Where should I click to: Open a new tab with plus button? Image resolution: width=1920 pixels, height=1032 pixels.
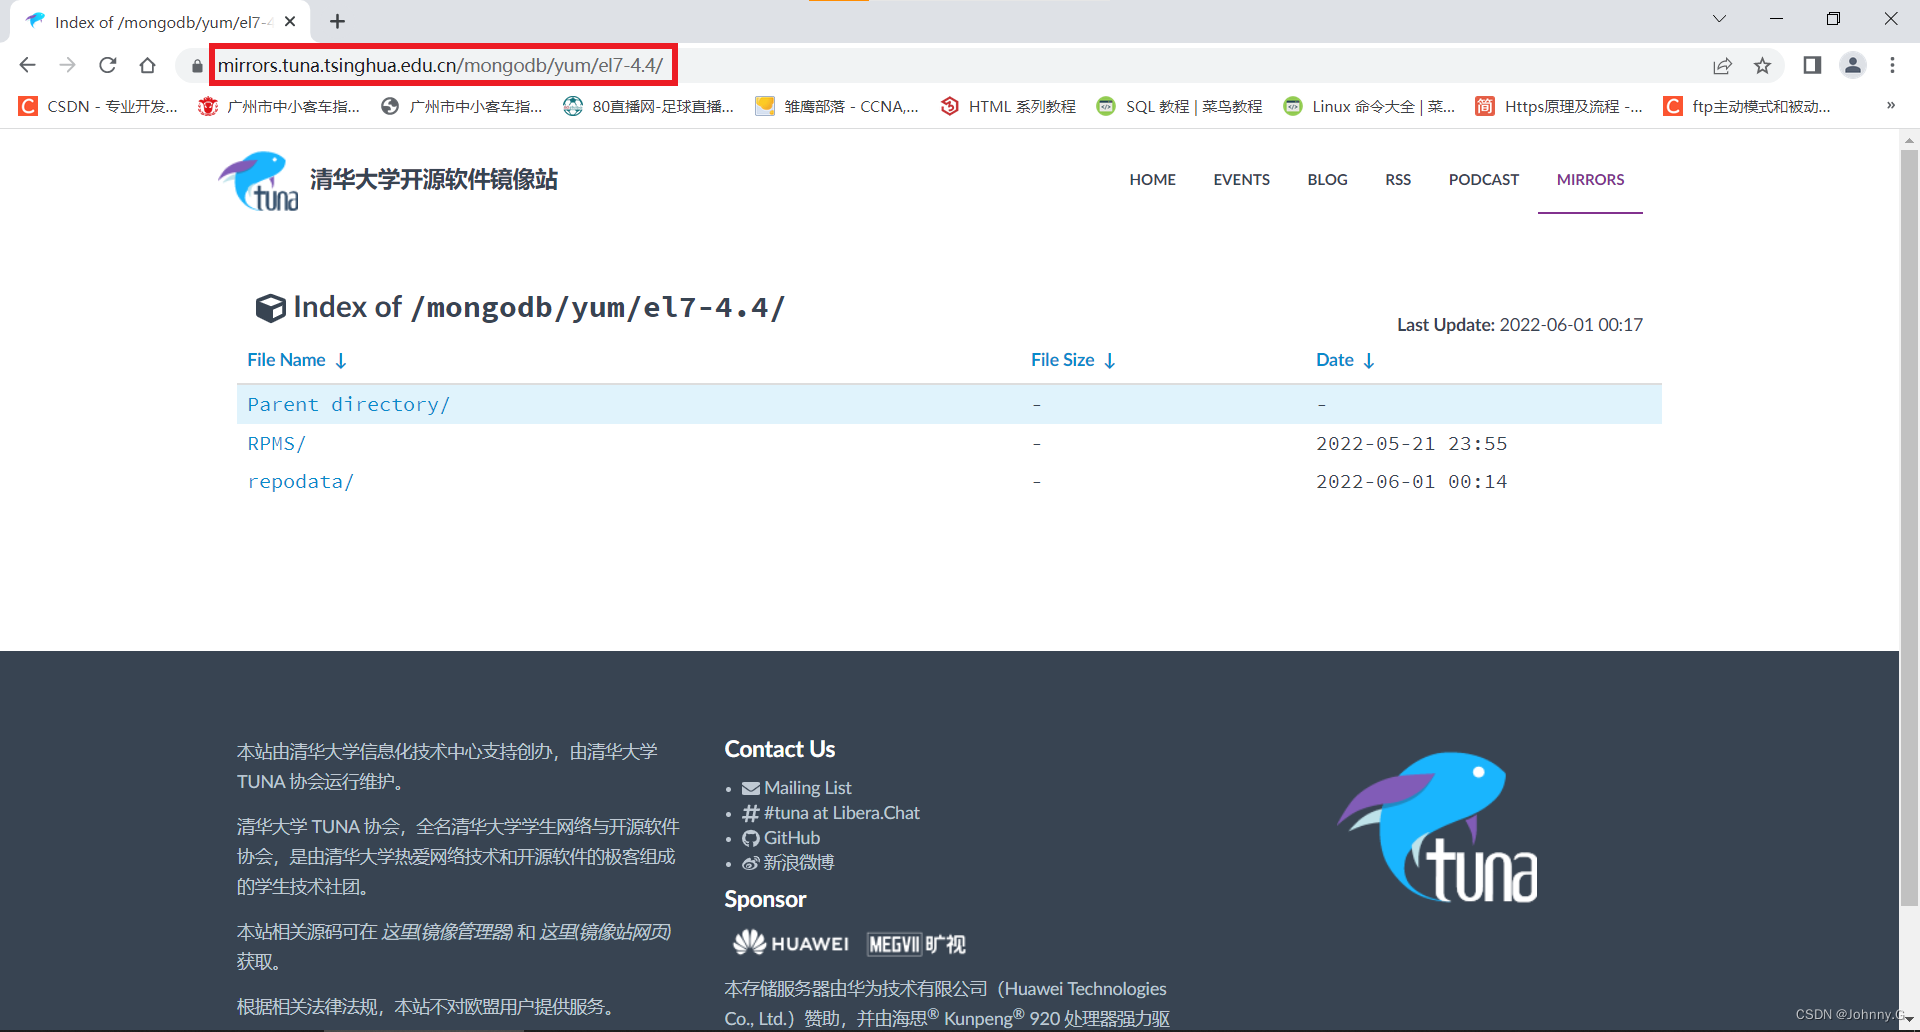tap(337, 21)
